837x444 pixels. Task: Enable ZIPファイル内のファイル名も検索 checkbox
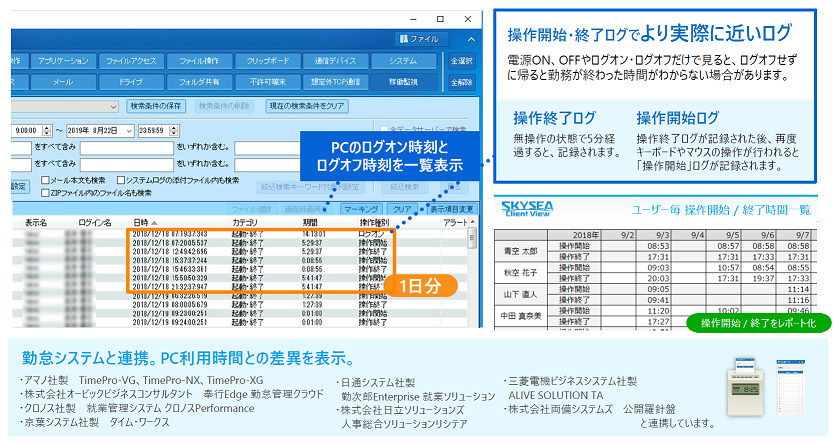[45, 193]
